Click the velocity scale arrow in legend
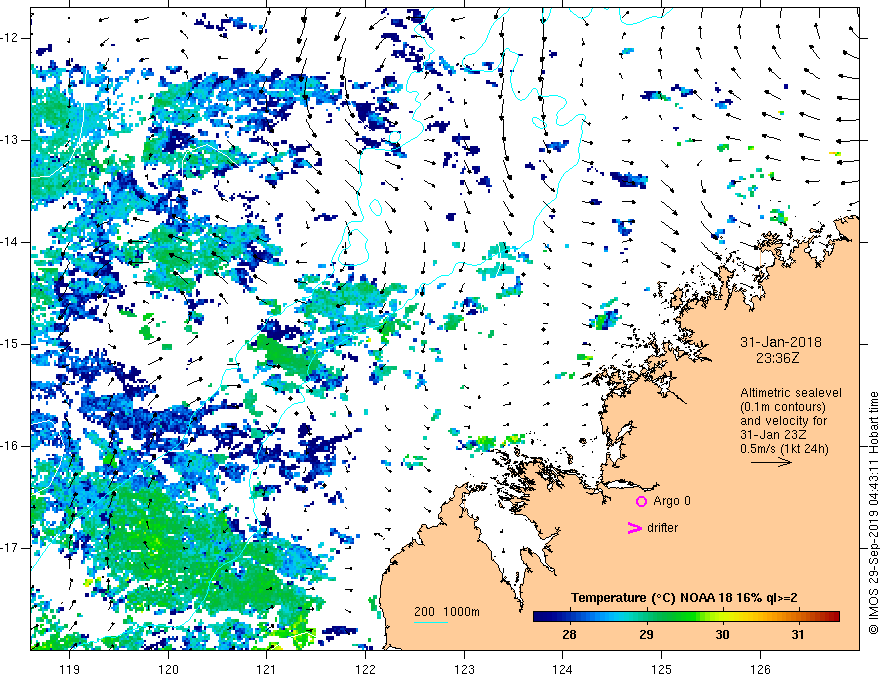This screenshot has height=680, width=880. click(x=771, y=462)
